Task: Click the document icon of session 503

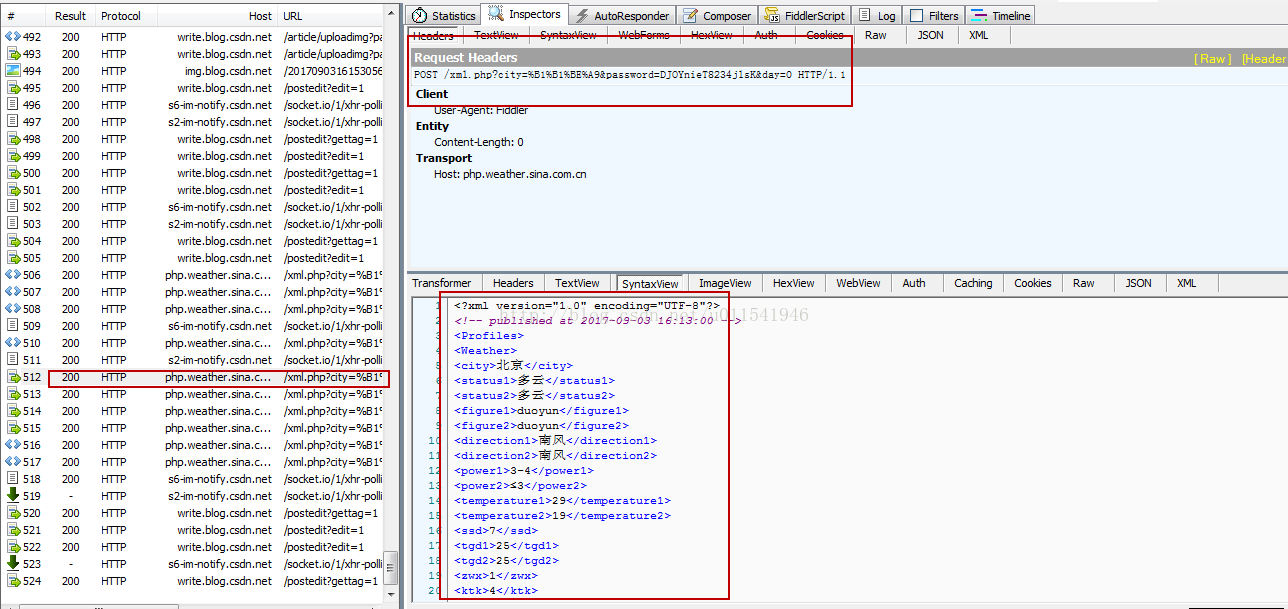Action: click(13, 224)
